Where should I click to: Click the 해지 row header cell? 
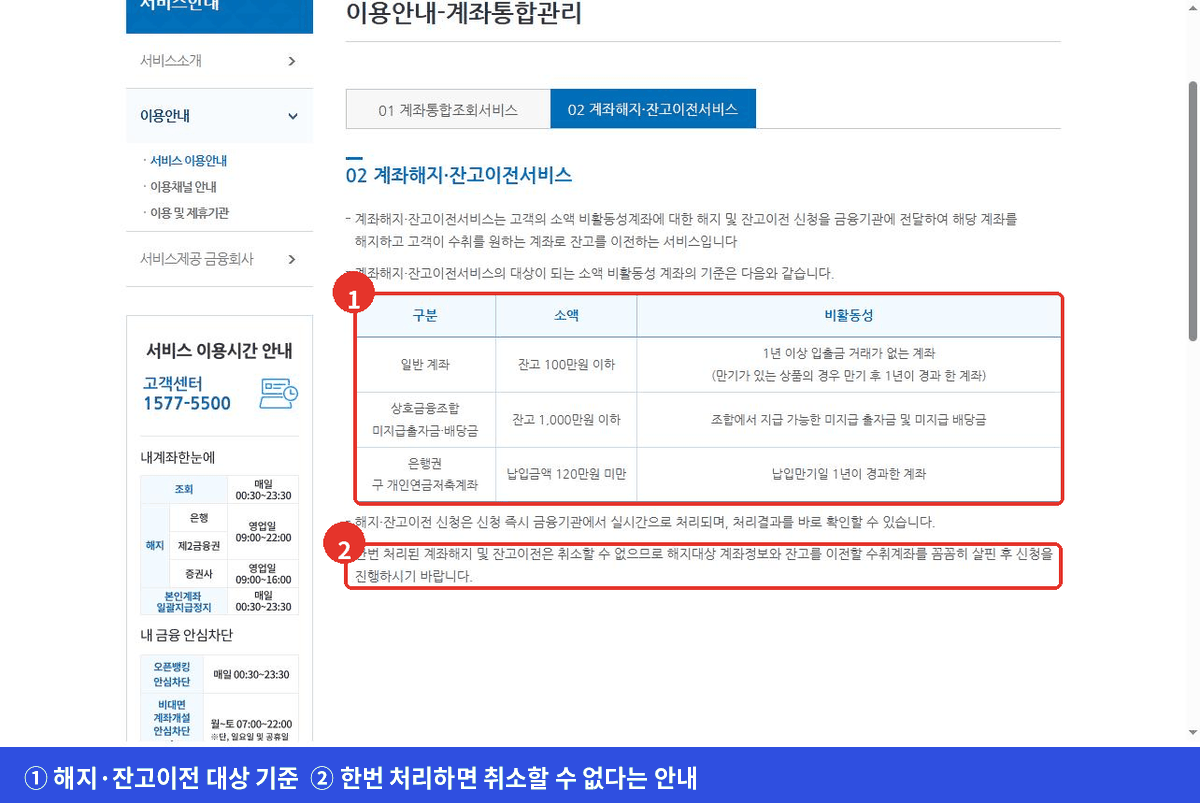[x=155, y=546]
